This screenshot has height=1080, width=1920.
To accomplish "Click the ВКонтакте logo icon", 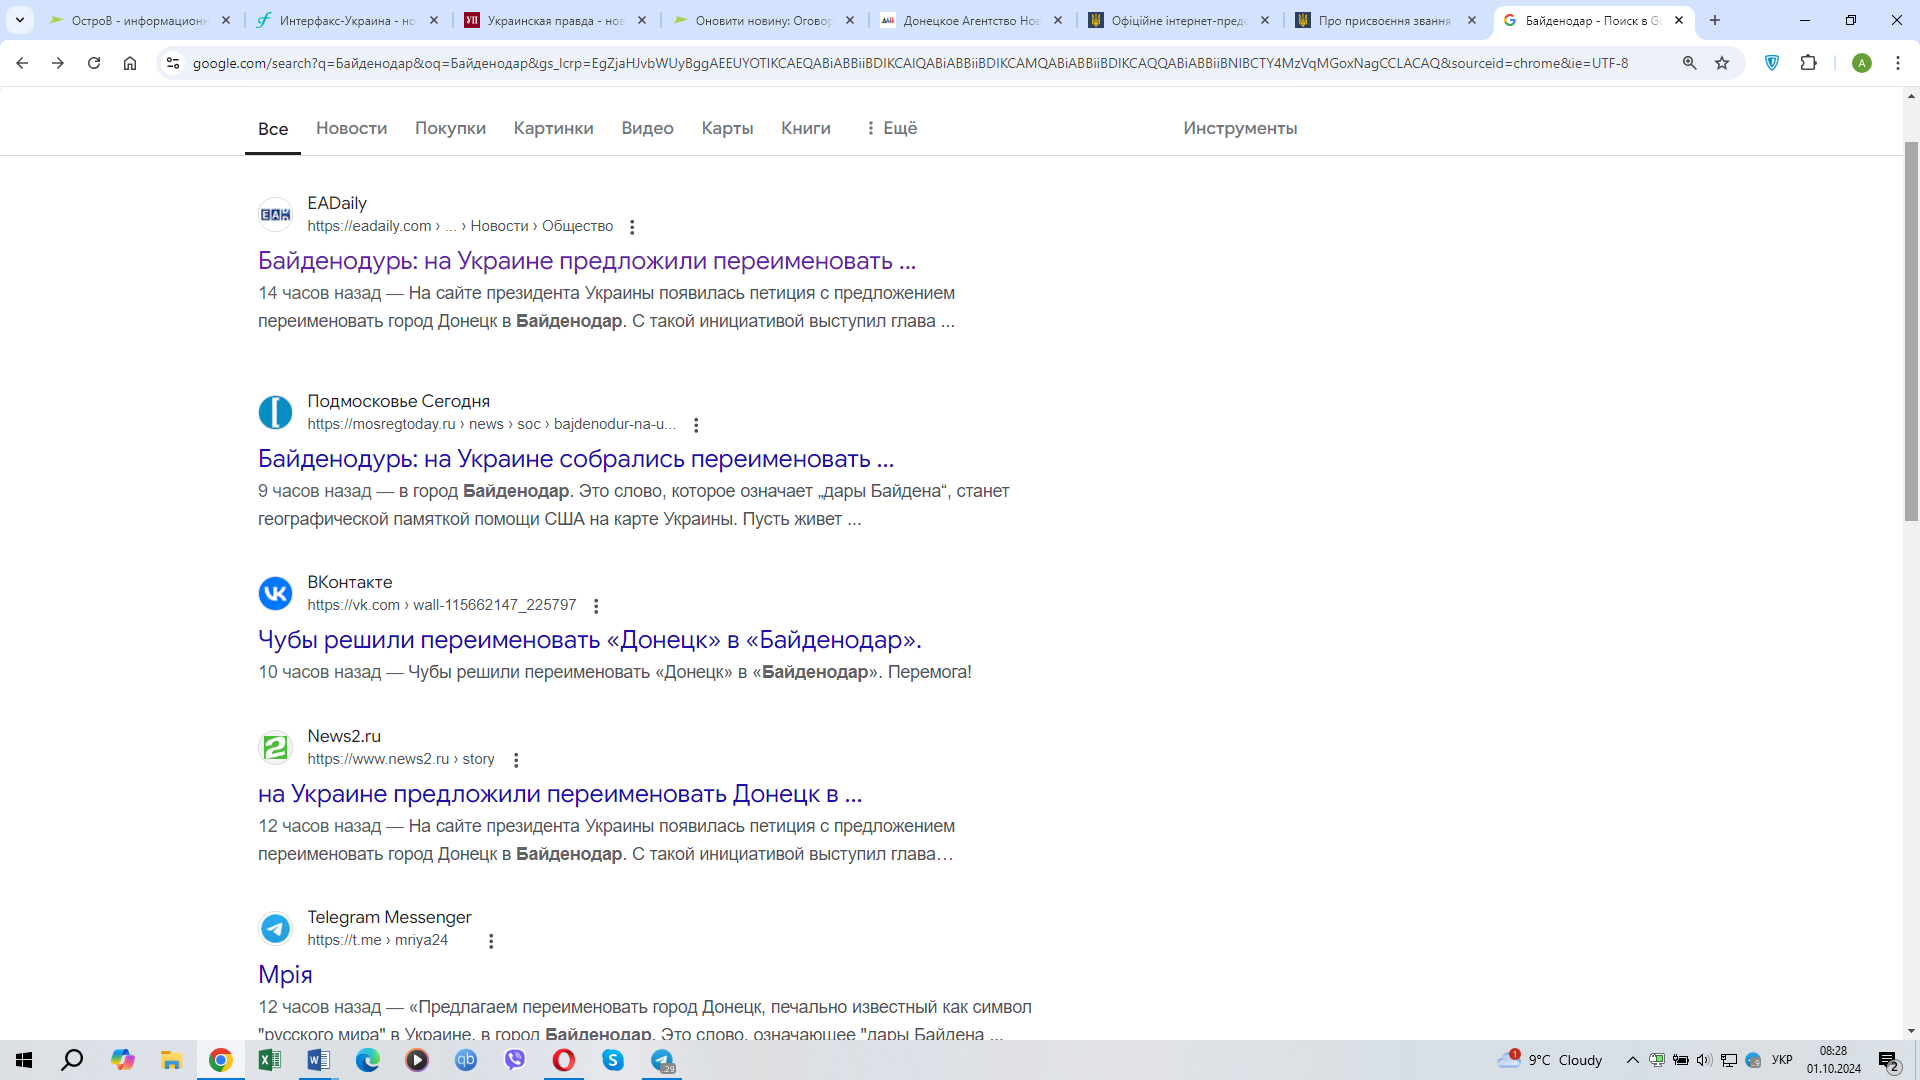I will tap(275, 593).
